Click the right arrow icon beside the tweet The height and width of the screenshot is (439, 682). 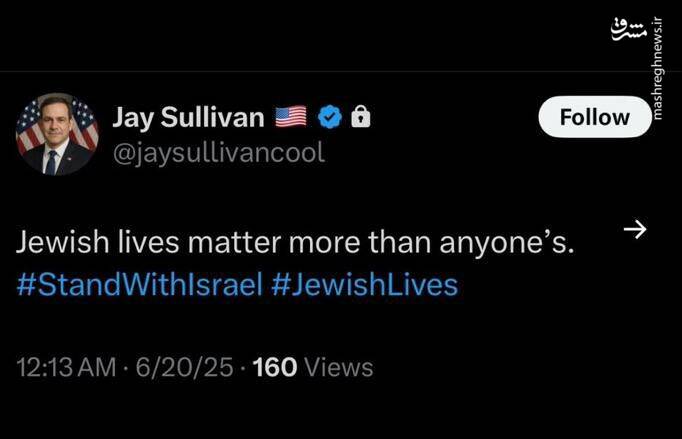[x=634, y=230]
